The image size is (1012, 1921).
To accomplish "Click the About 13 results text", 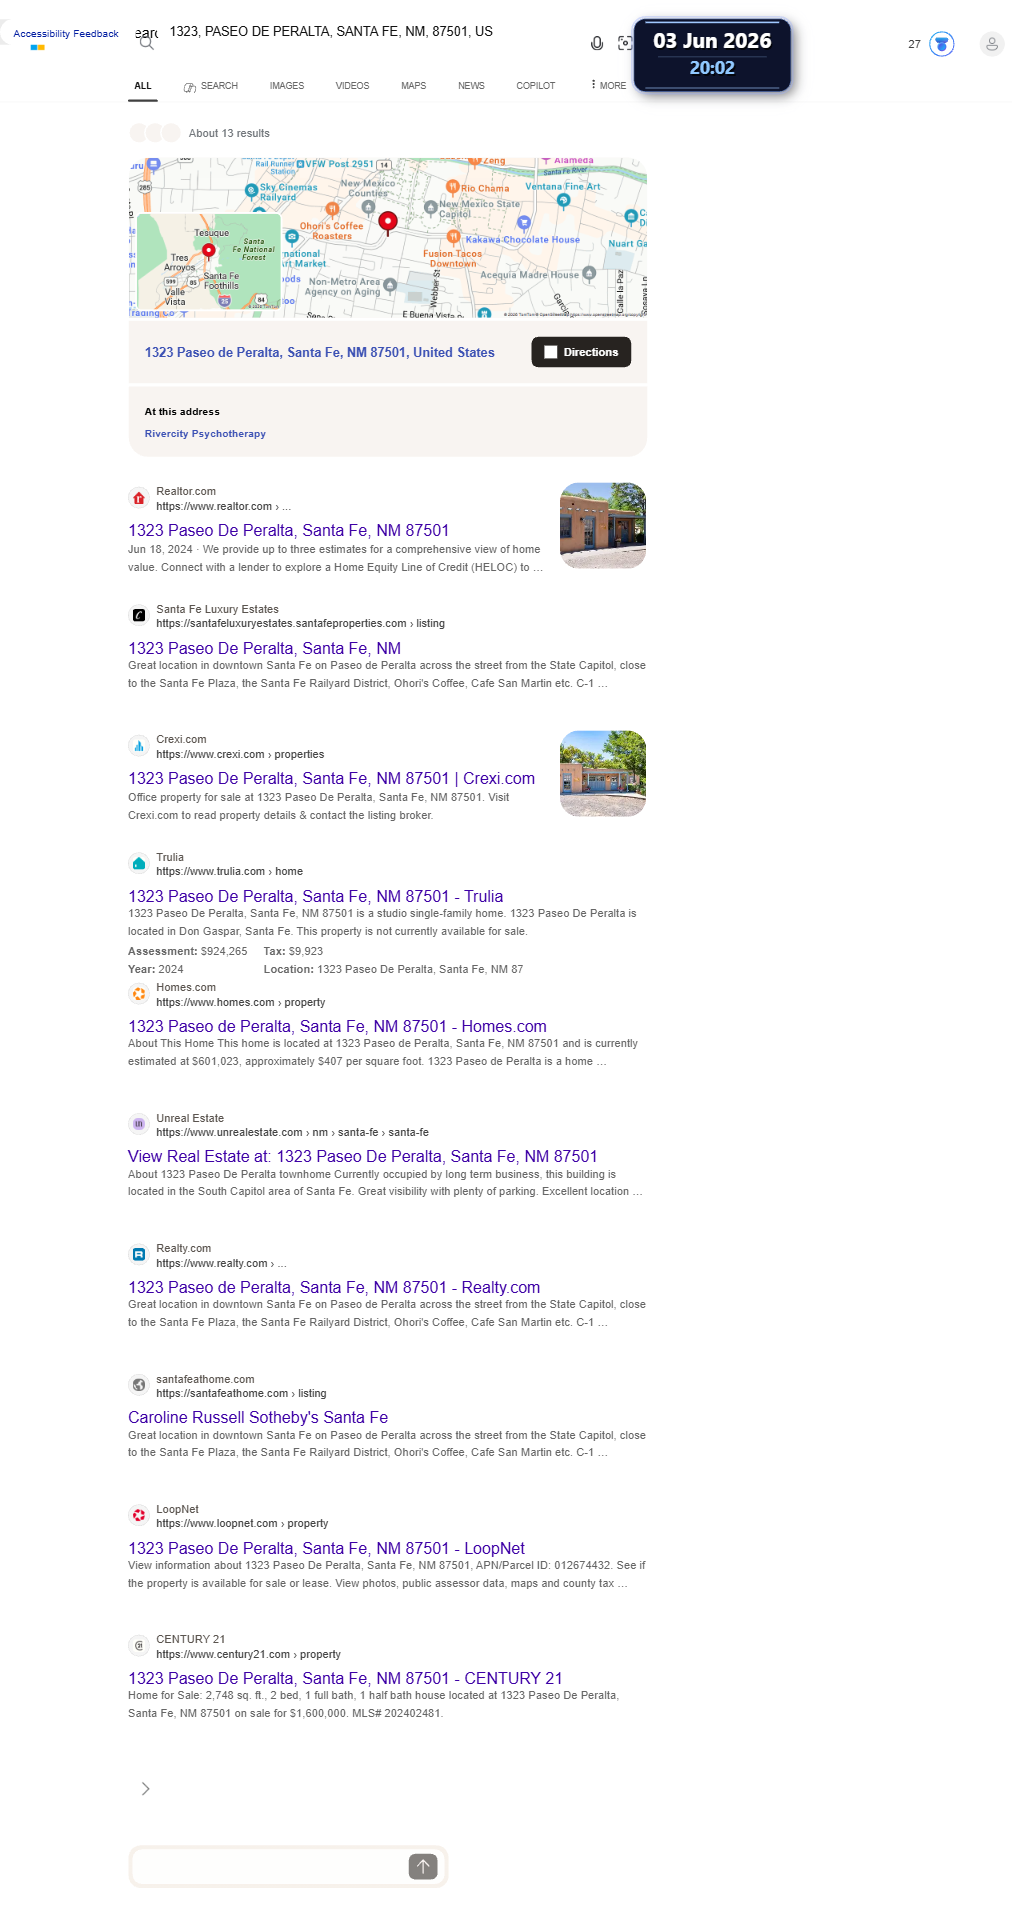I will [229, 133].
